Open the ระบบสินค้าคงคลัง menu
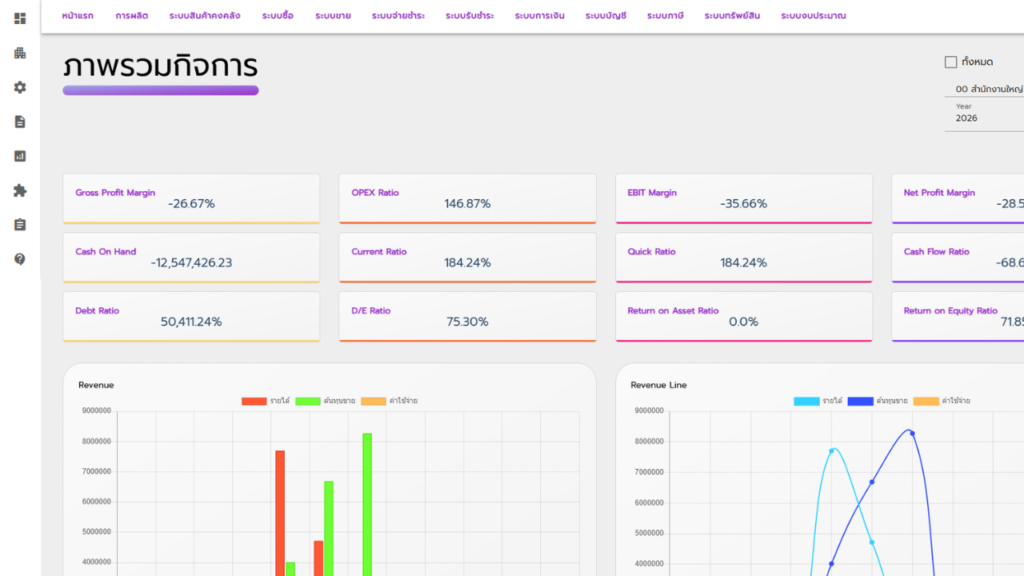Image resolution: width=1024 pixels, height=576 pixels. (204, 16)
